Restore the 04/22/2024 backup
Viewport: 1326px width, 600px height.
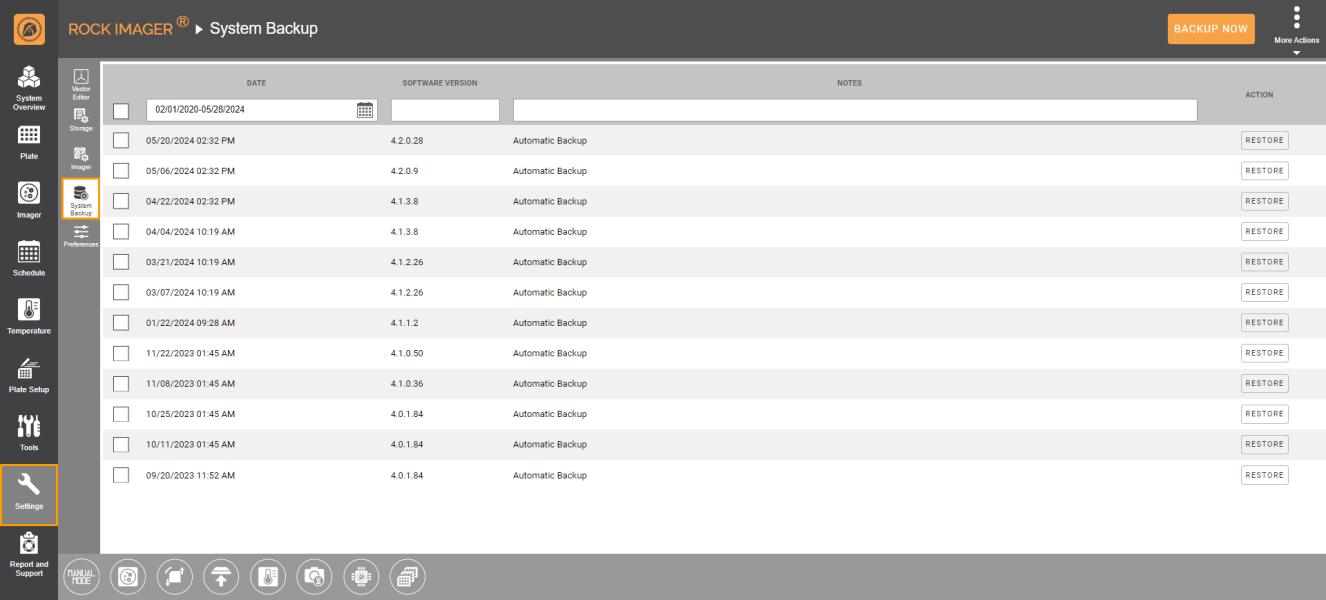[x=1264, y=201]
